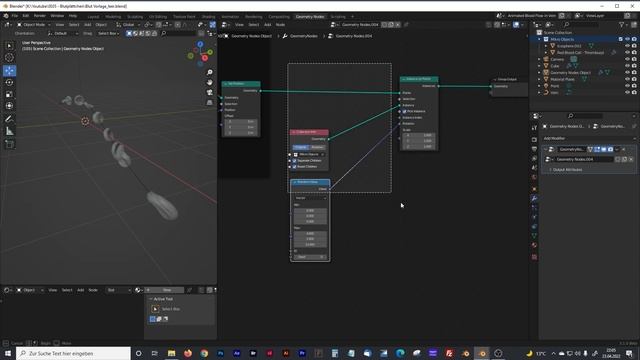Viewport: 640px width, 360px height.
Task: Click the blue Z axis navigation gizmo
Action: (x=200, y=44)
